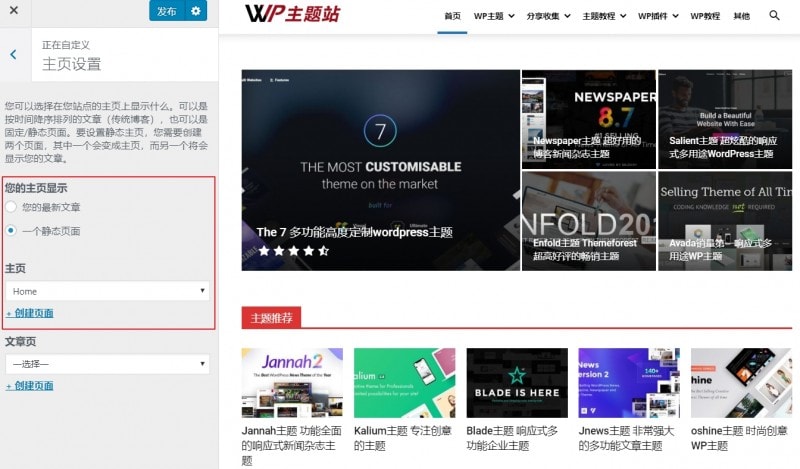Click The 7 banner star rating

[294, 251]
